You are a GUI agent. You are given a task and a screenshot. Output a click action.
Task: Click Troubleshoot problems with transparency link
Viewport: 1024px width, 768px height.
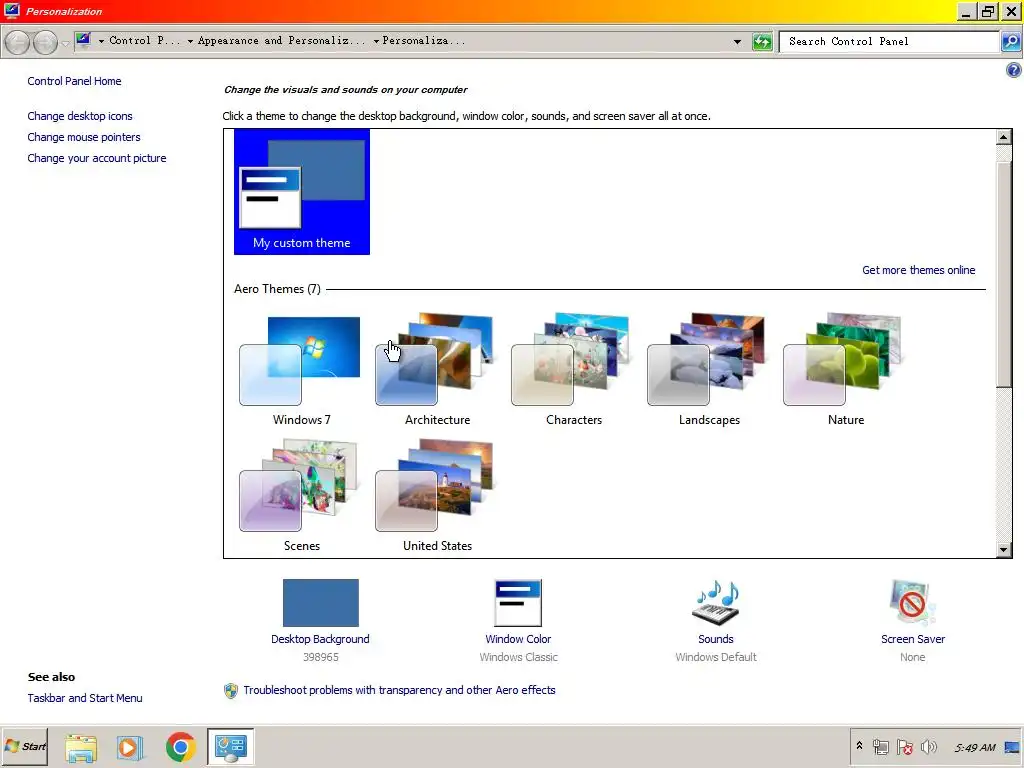[x=399, y=690]
